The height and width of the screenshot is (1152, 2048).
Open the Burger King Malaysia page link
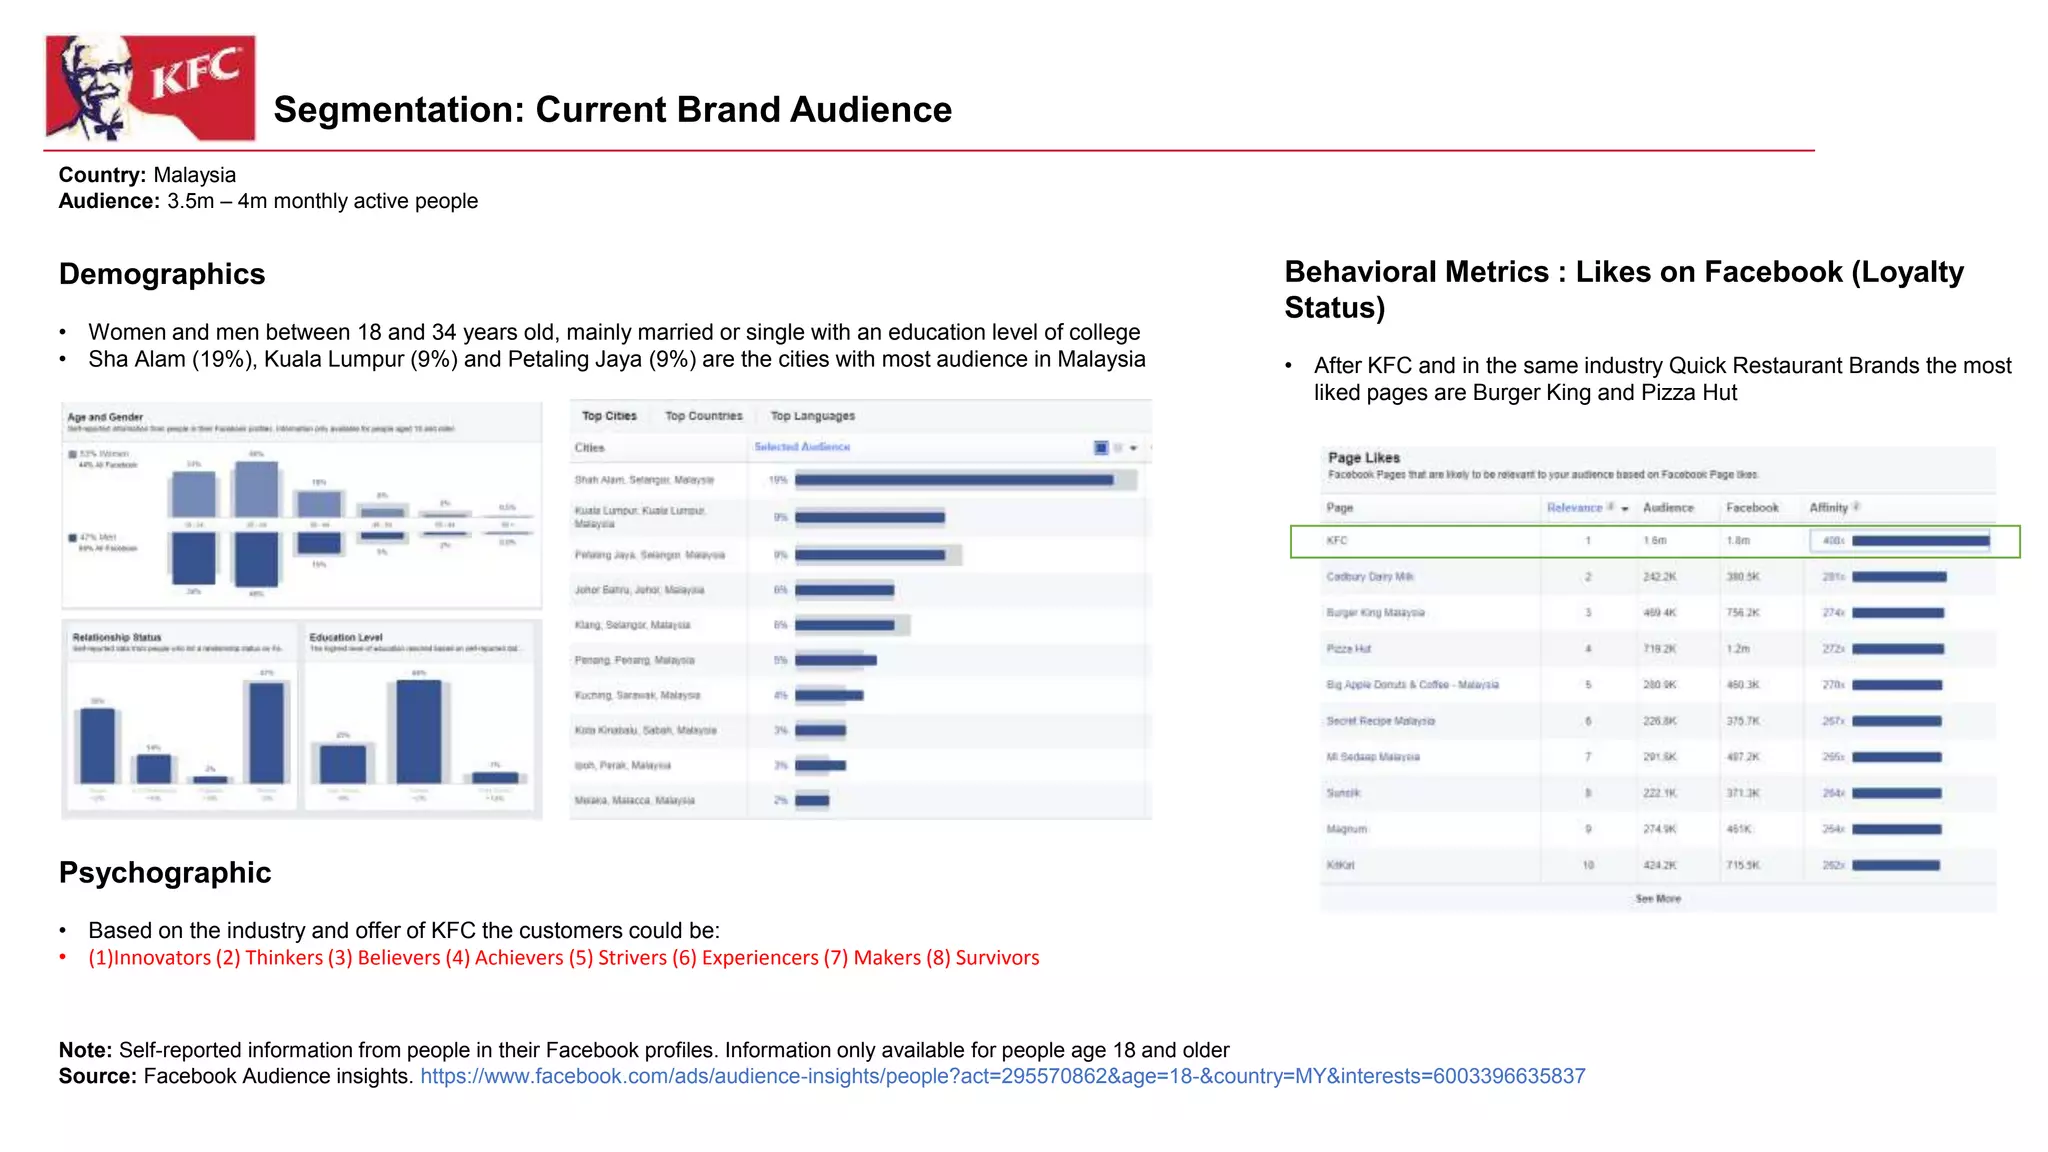pos(1375,613)
